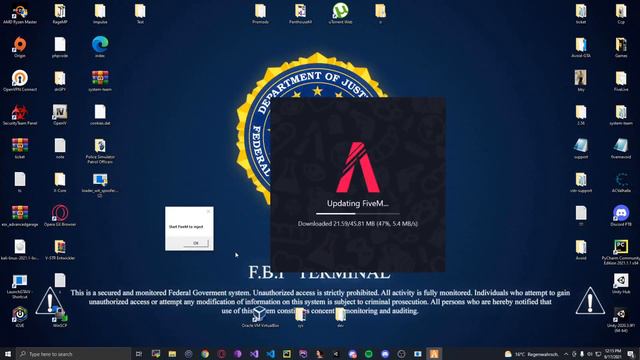Open the notification center icon
This screenshot has height=360, width=640.
(631, 353)
